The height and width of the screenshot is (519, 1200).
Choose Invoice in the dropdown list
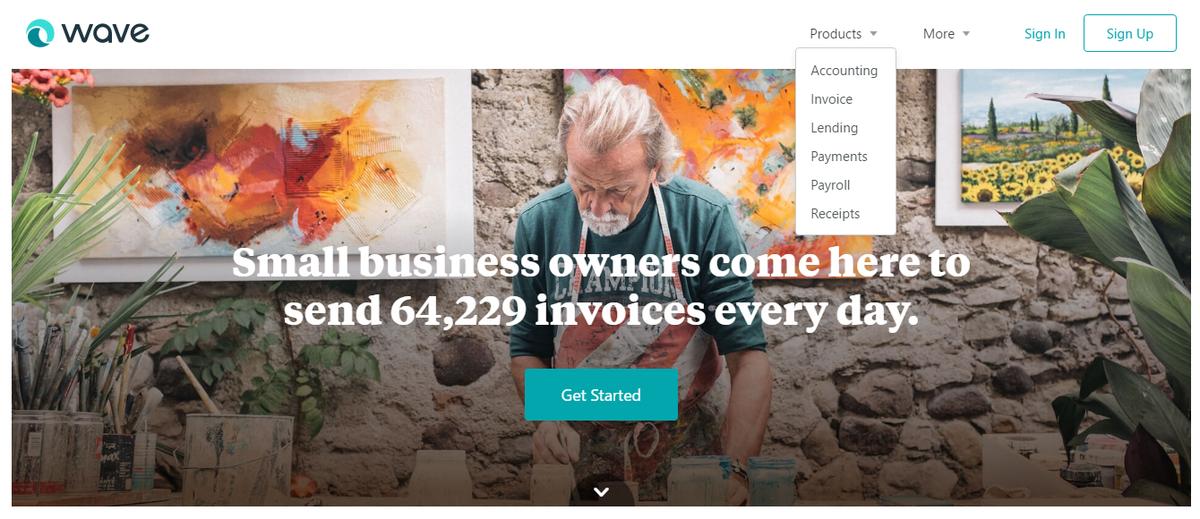point(831,99)
